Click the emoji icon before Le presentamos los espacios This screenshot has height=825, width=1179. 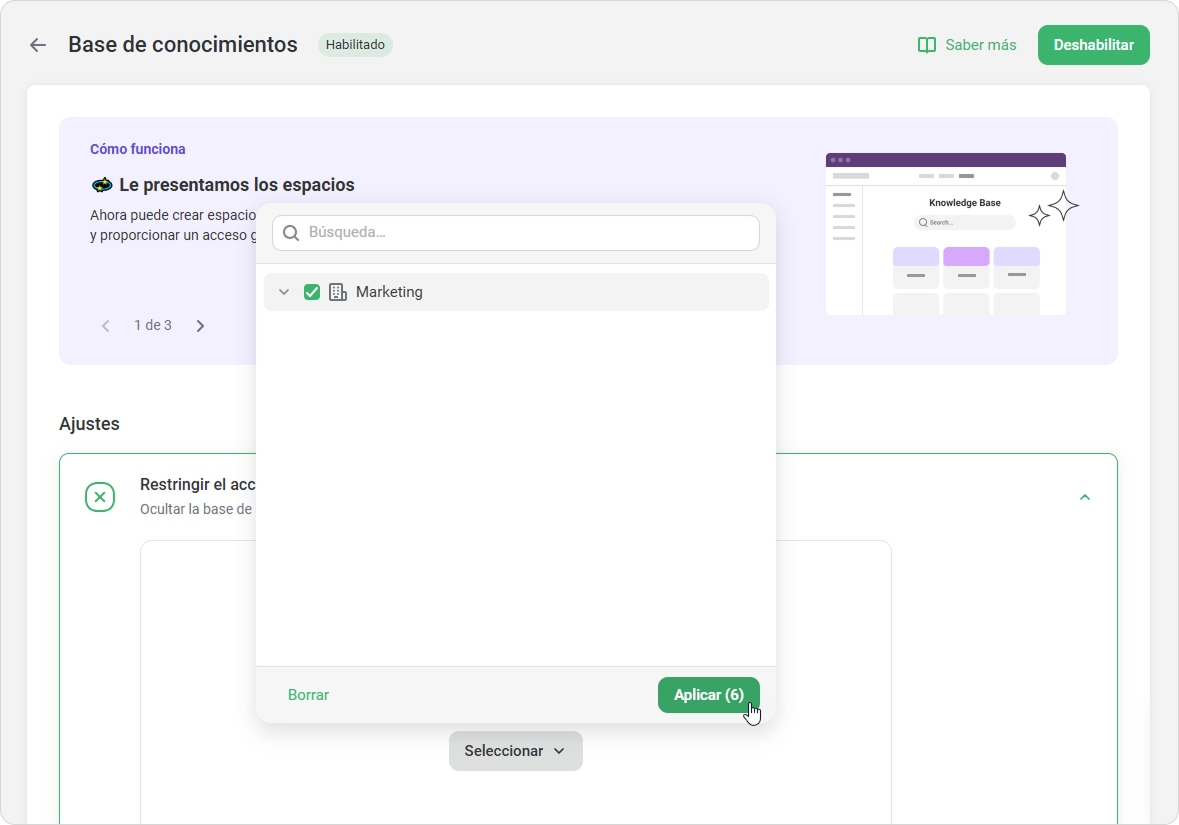101,185
